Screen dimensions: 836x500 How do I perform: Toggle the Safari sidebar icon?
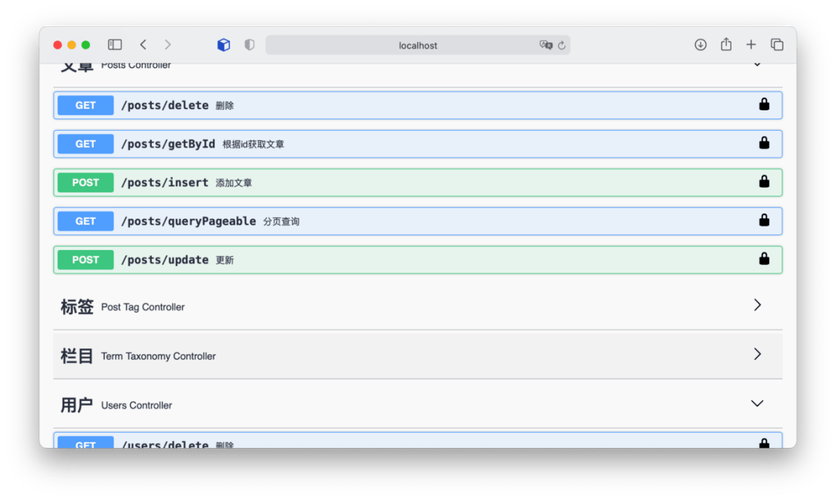115,45
